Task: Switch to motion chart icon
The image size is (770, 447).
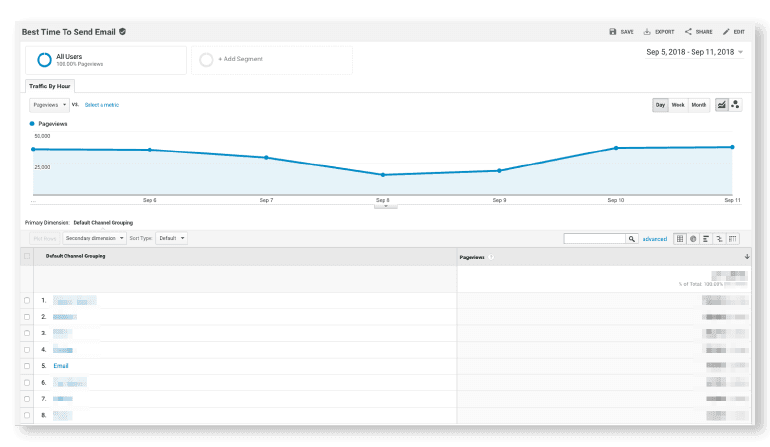Action: [736, 105]
